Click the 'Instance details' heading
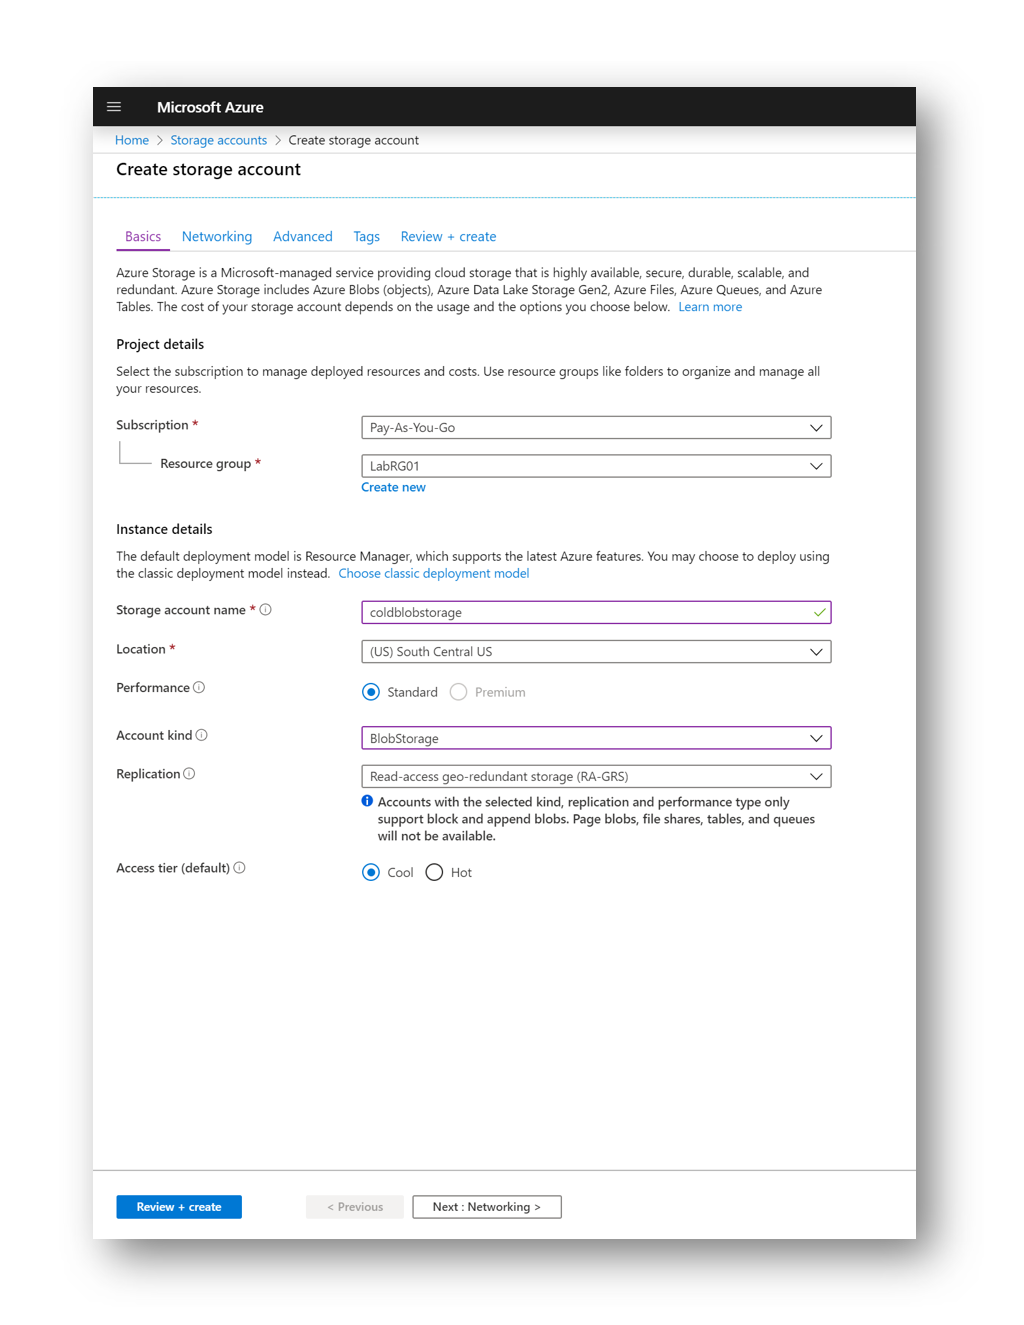 164,529
